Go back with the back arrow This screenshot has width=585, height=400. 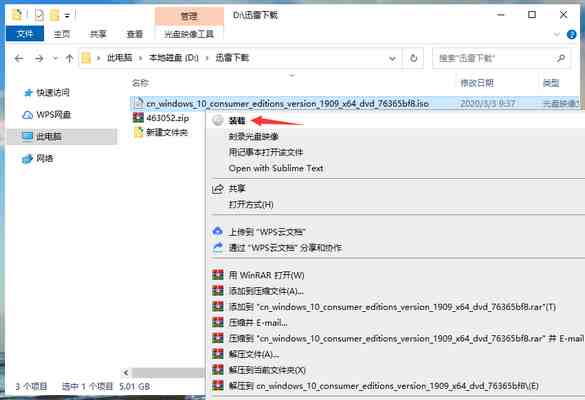[19, 58]
